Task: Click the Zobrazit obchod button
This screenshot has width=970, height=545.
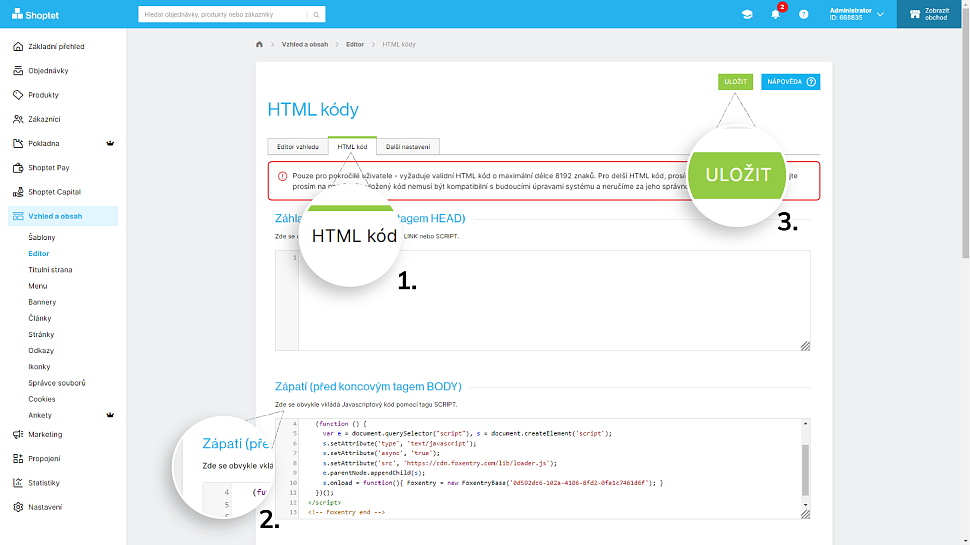Action: 929,14
